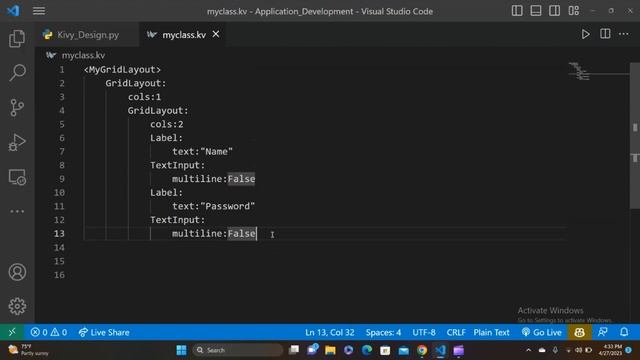Open the Search view in activity bar
The image size is (640, 360).
pos(17,73)
